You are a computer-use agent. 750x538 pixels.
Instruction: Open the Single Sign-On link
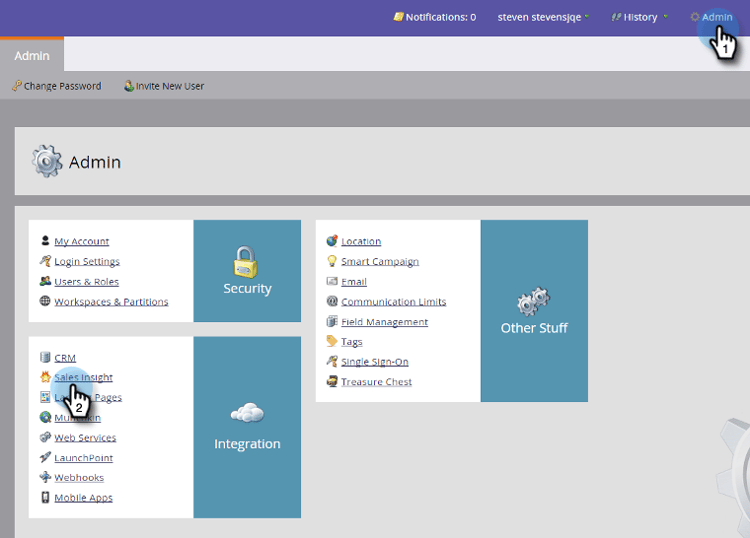pos(375,362)
